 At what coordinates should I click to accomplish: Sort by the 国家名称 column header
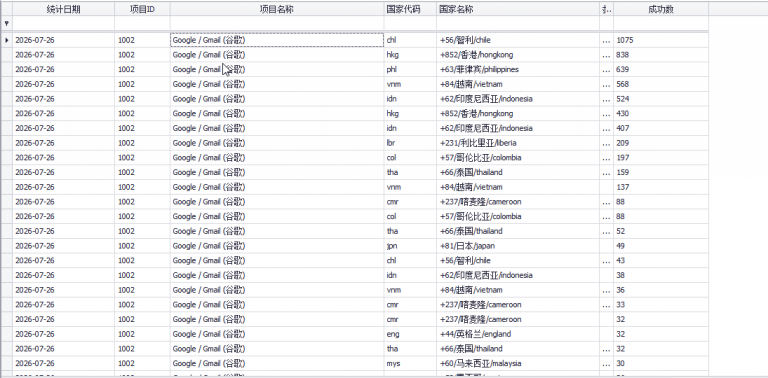518,9
